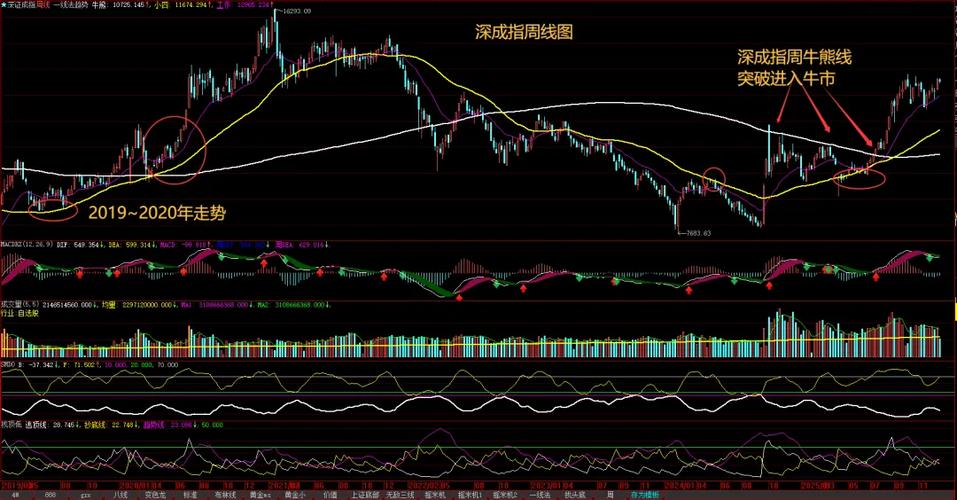The height and width of the screenshot is (500, 957).
Task: Switch to the 摇米机 template tab
Action: click(436, 495)
